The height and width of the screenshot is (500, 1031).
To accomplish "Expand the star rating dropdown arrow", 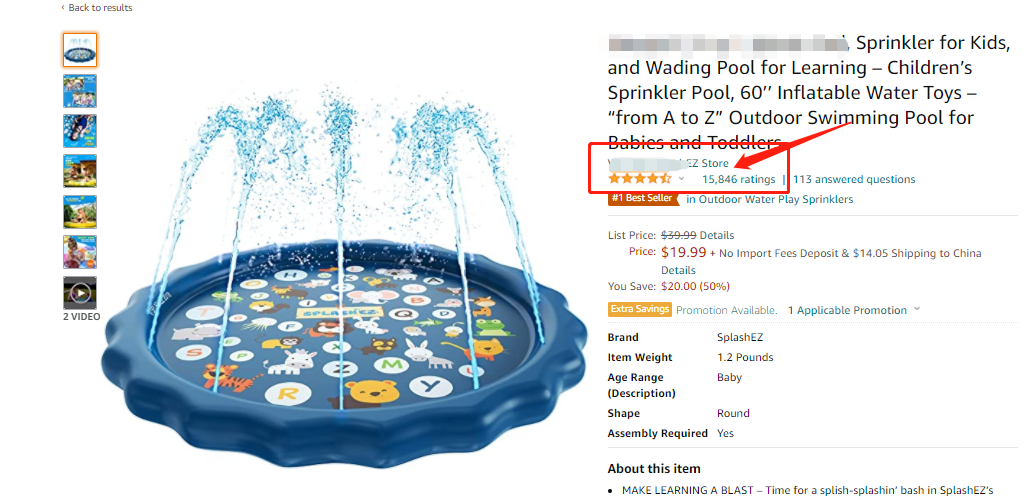I will click(681, 179).
